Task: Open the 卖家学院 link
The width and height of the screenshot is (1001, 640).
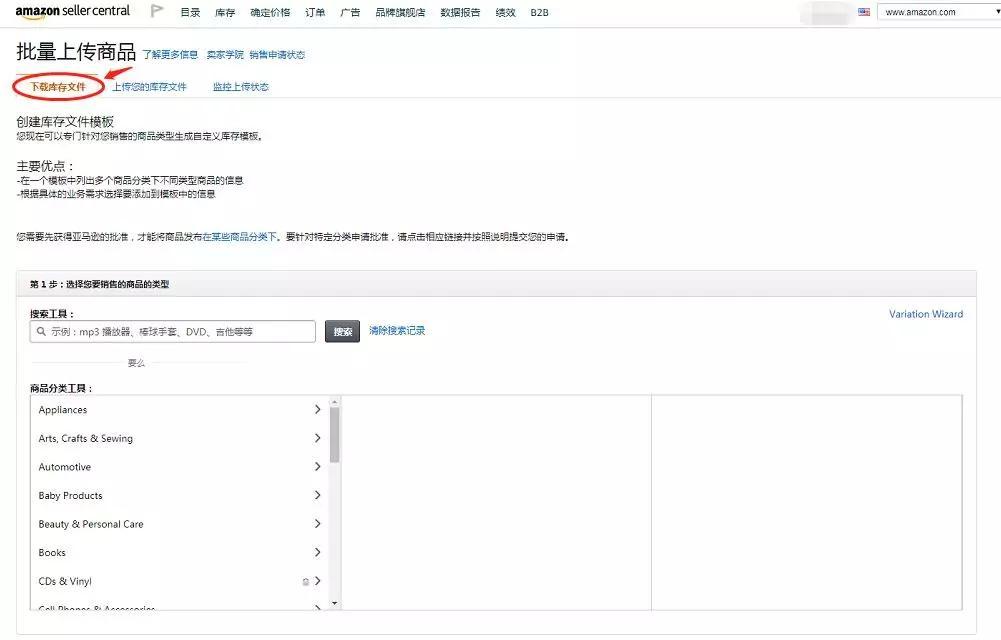Action: 225,55
